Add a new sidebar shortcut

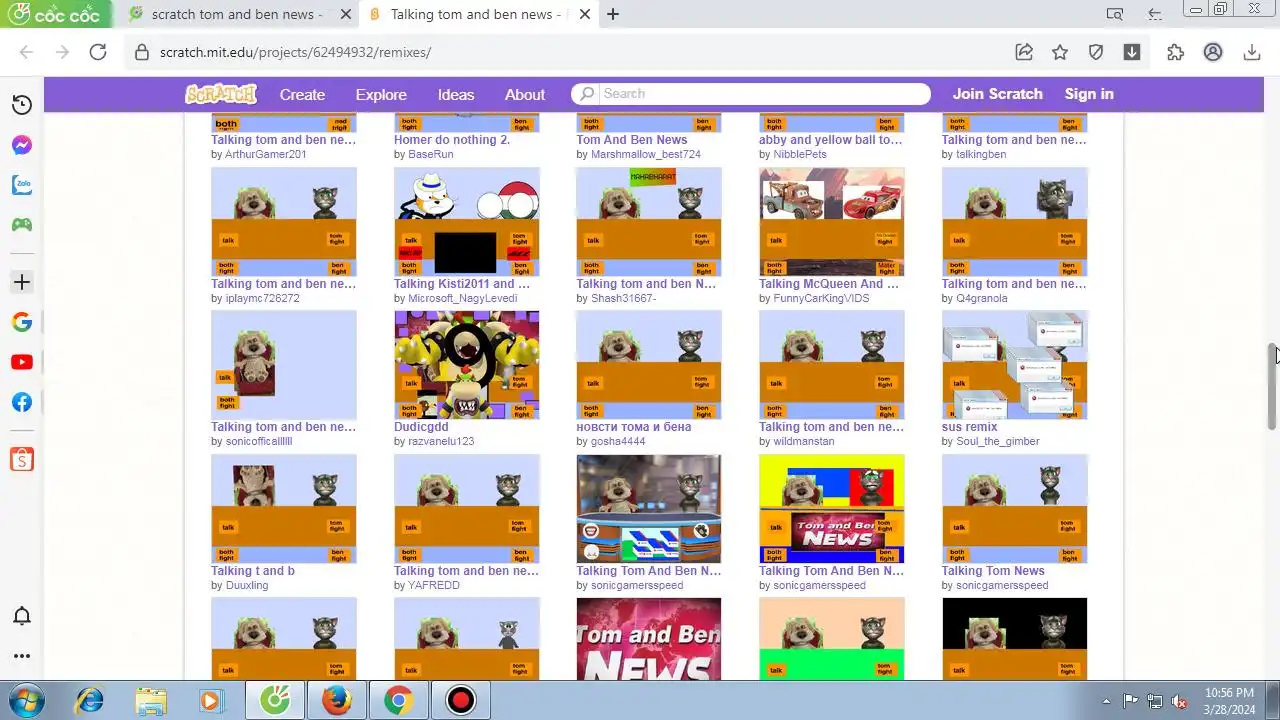tap(22, 283)
